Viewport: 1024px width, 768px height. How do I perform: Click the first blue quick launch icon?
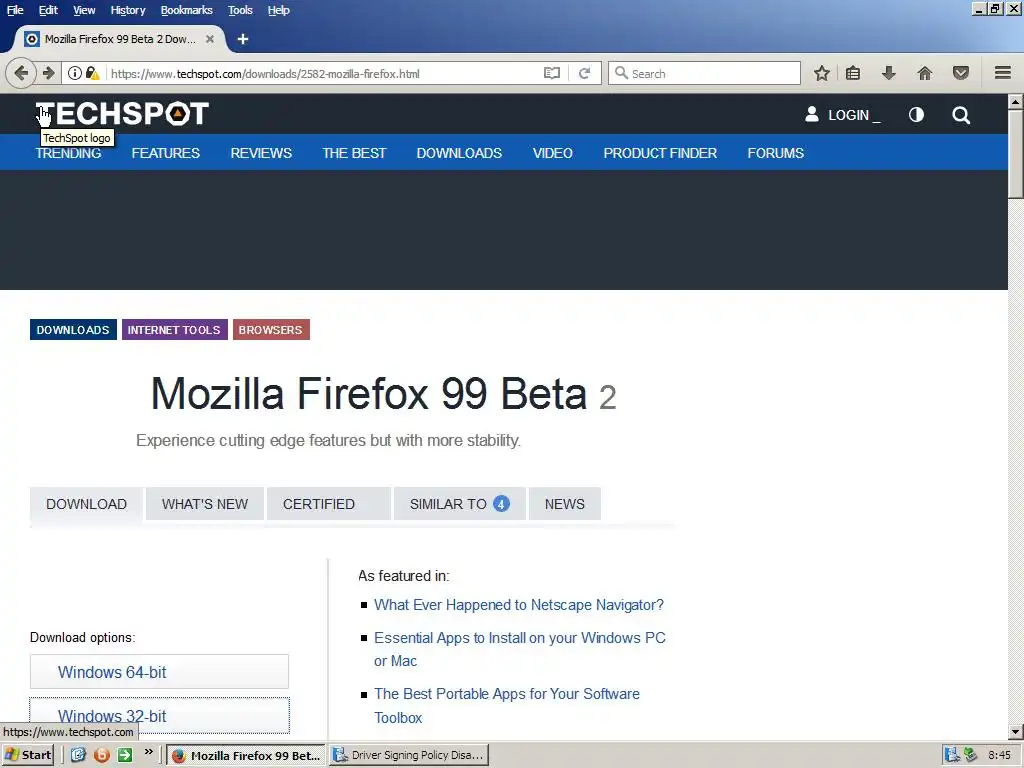78,755
